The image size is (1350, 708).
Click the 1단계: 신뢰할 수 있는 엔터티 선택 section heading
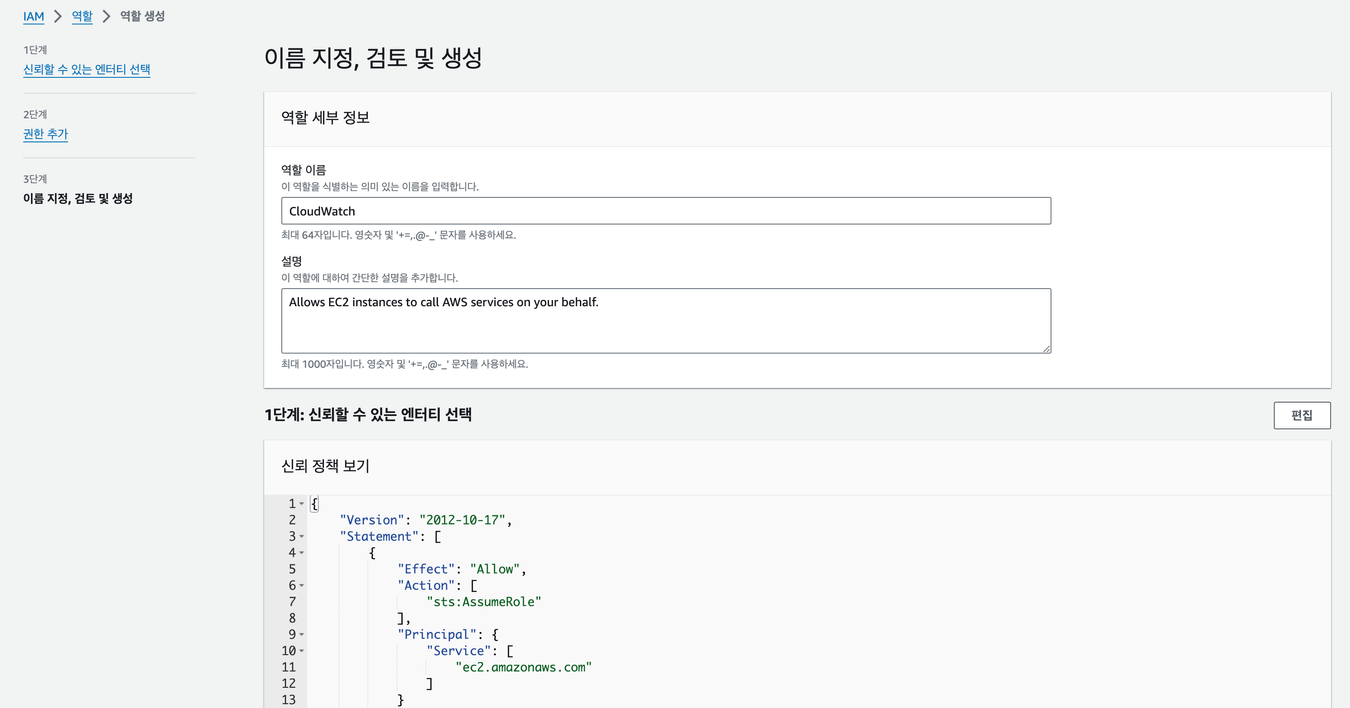coord(368,414)
